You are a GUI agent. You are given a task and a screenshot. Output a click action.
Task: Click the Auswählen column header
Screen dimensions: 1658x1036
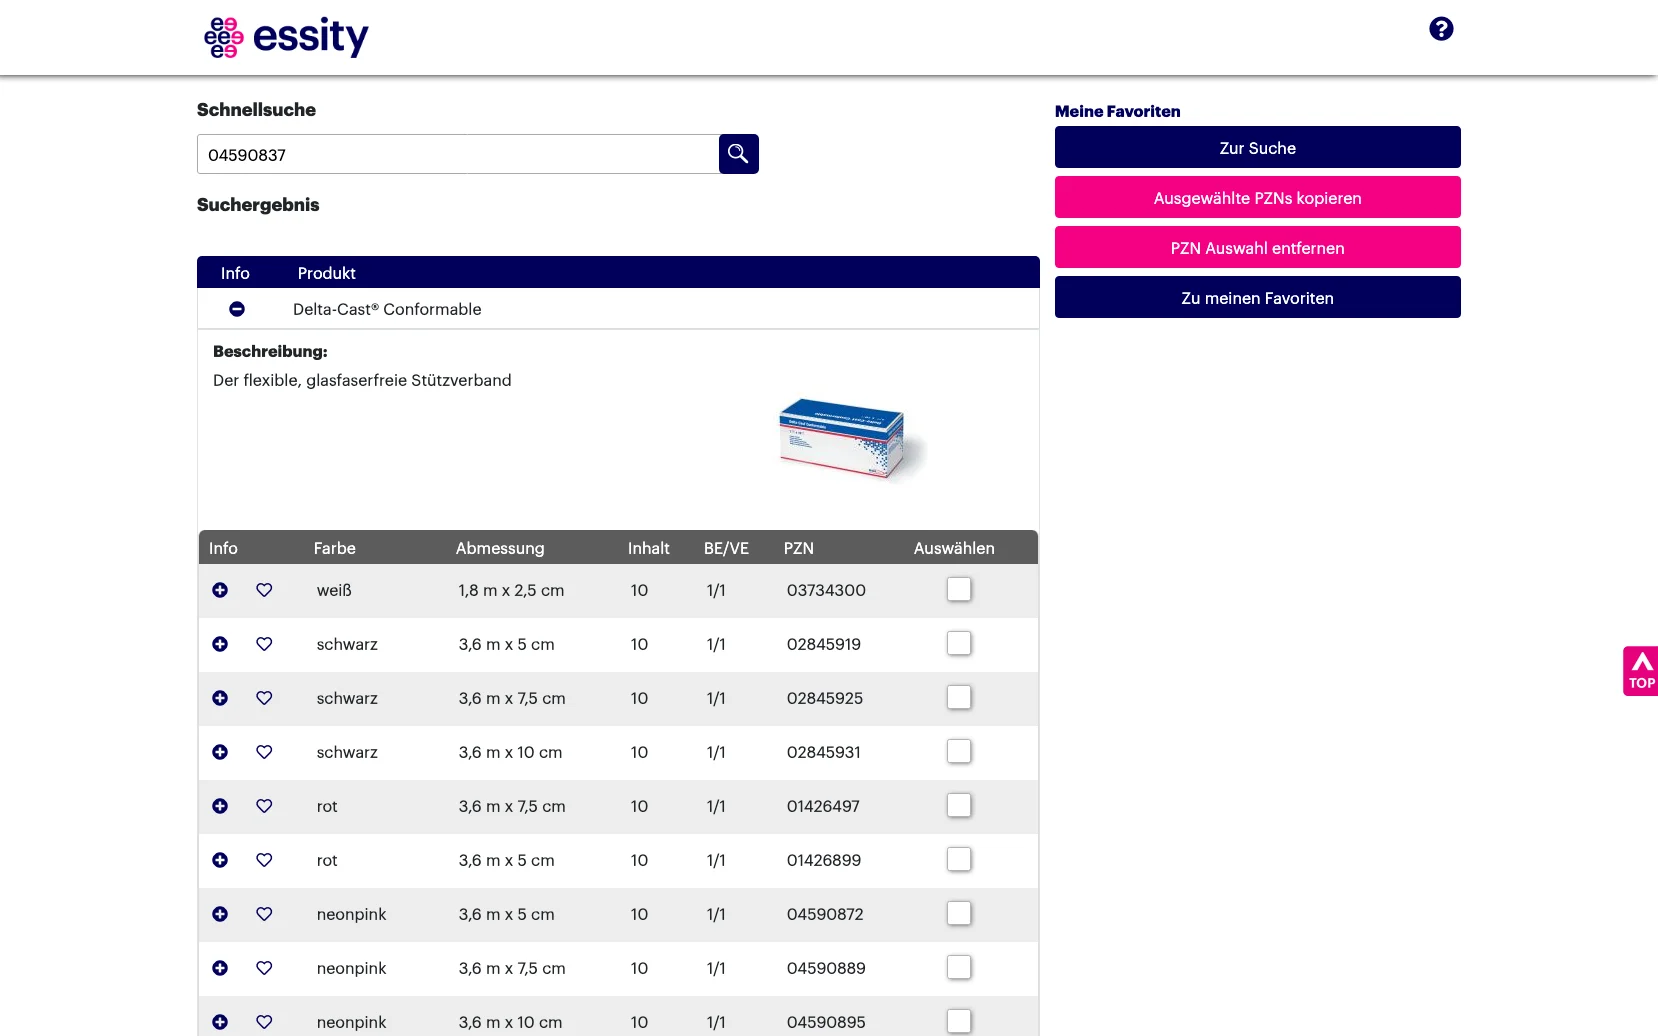(954, 548)
